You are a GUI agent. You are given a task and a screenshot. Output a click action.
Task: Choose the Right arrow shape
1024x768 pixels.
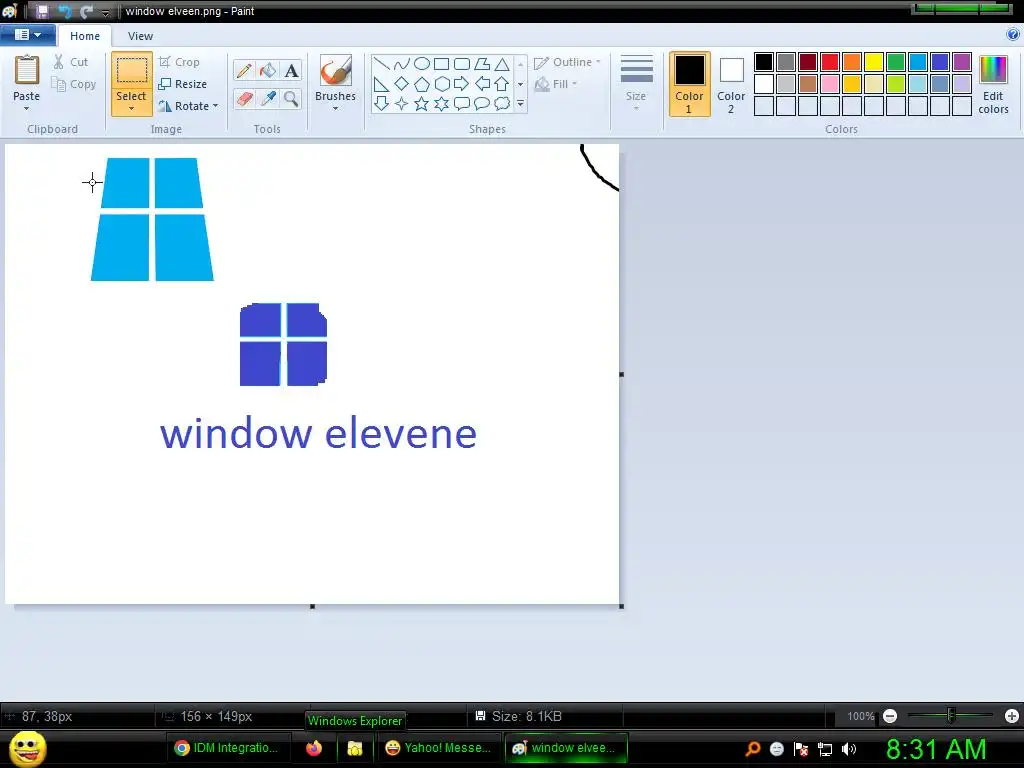(461, 84)
